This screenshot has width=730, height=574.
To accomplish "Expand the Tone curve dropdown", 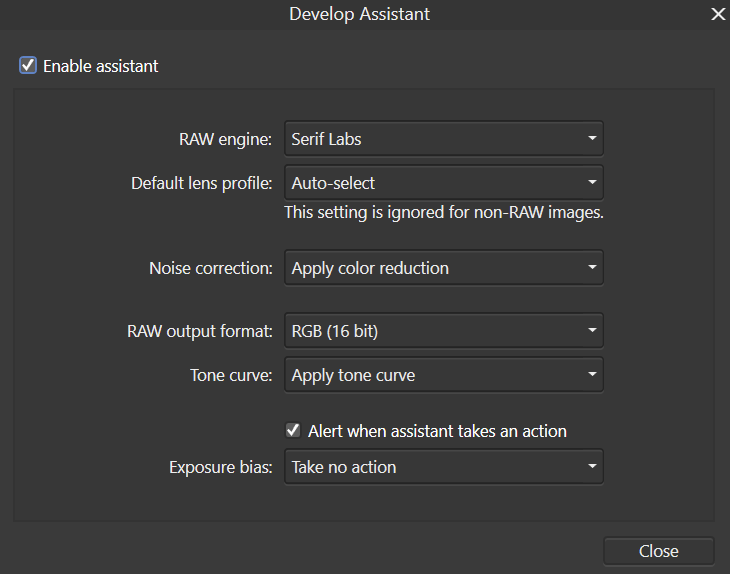I will click(x=444, y=375).
